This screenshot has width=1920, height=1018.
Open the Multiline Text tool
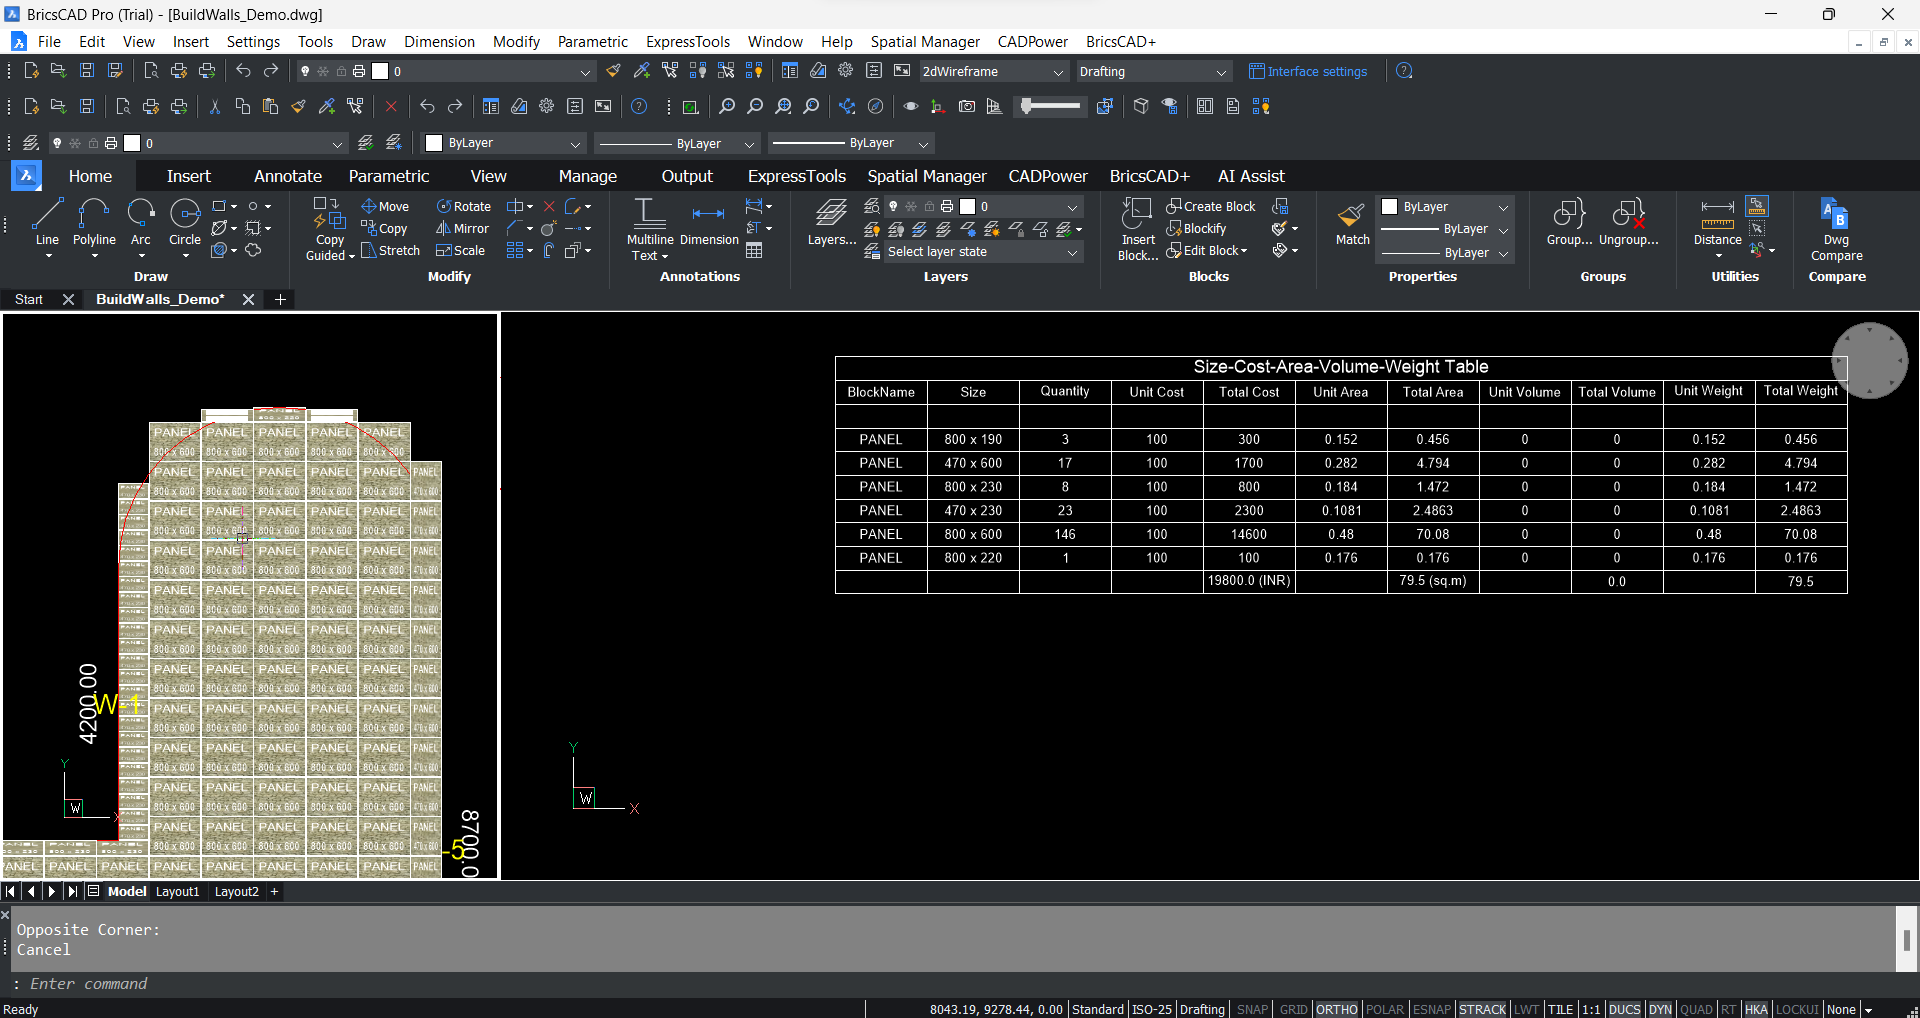click(649, 226)
